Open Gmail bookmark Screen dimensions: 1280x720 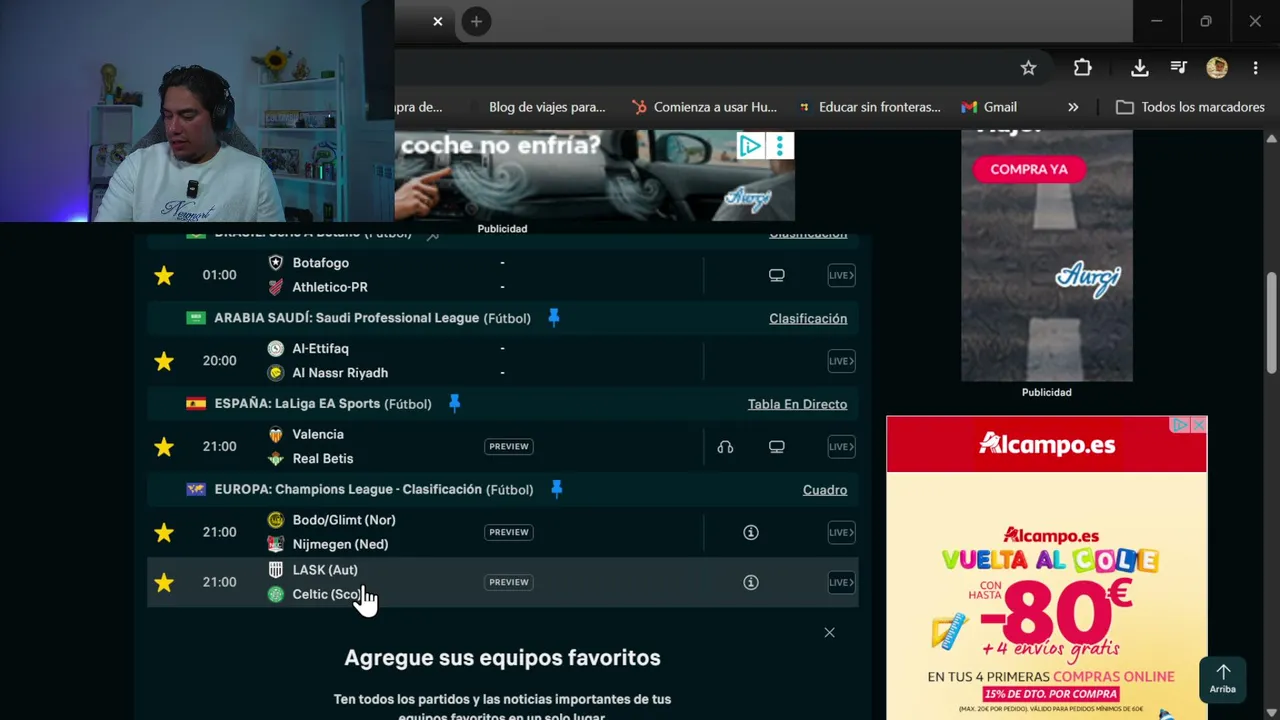click(x=989, y=107)
